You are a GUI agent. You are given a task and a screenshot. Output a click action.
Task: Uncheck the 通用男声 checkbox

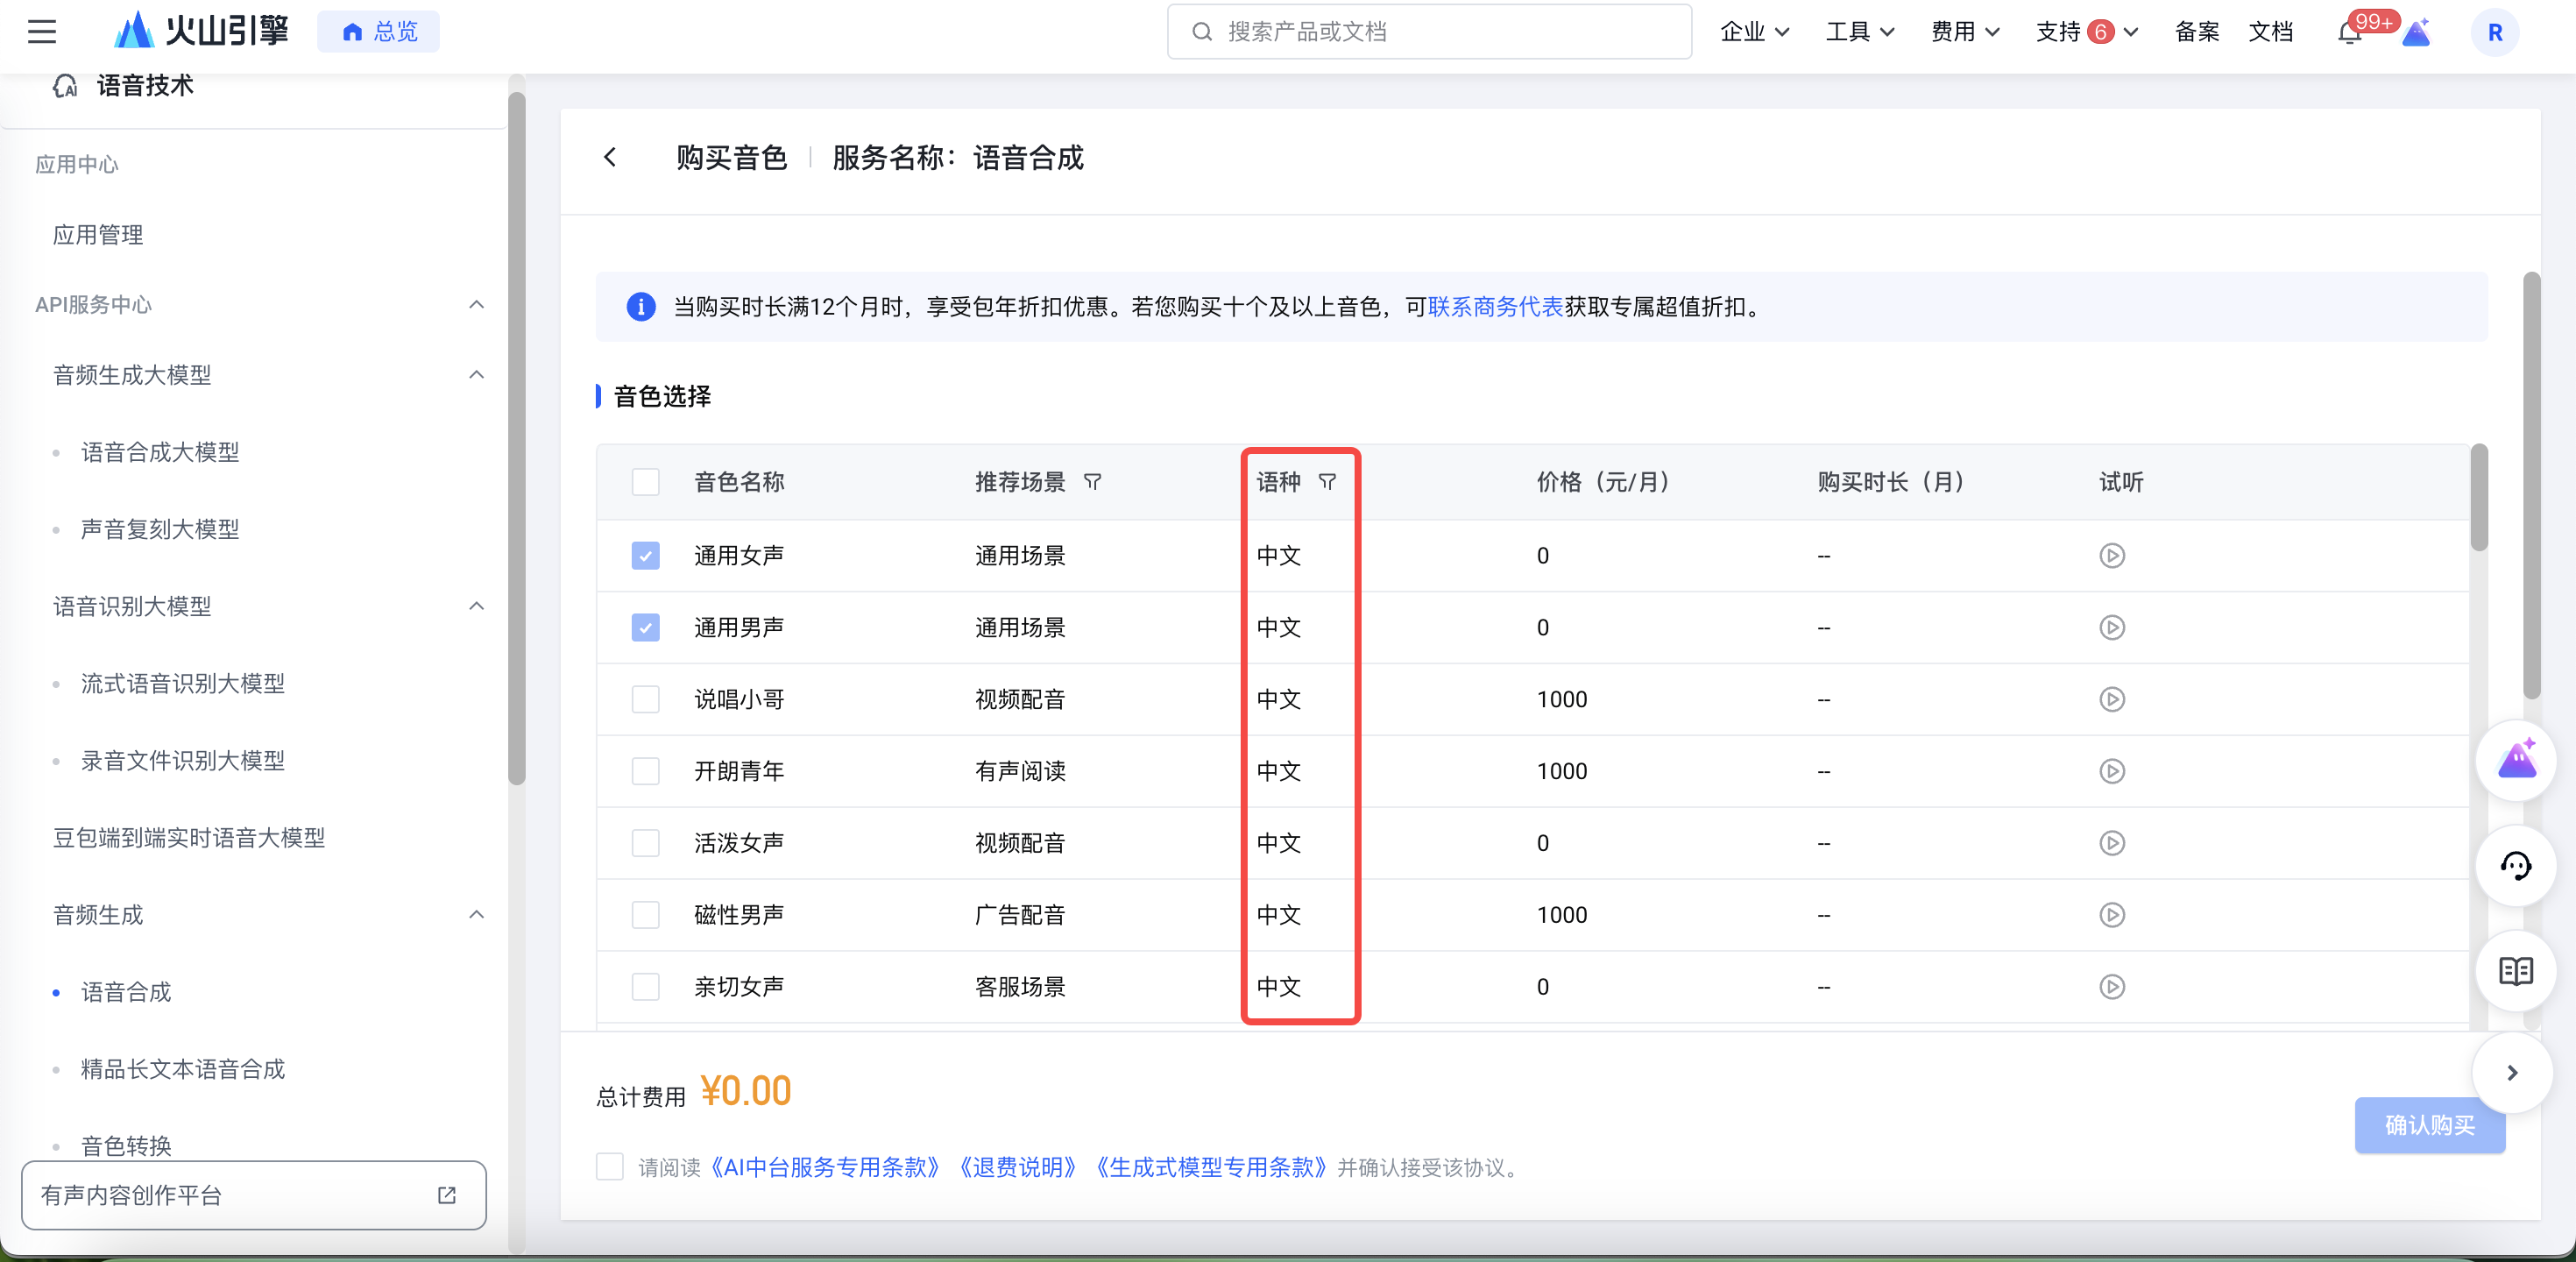[x=646, y=627]
